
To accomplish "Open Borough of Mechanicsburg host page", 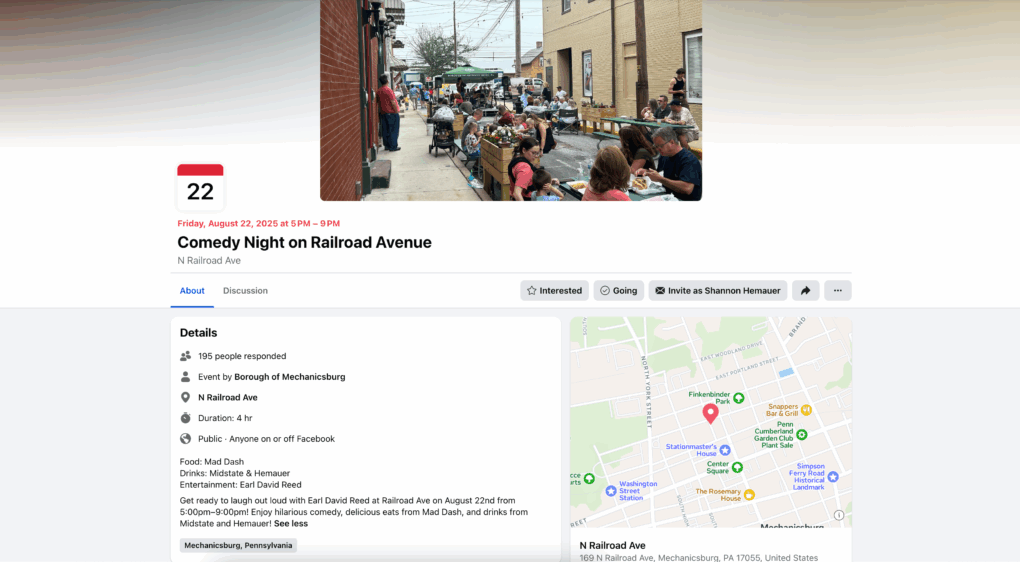I will point(289,377).
